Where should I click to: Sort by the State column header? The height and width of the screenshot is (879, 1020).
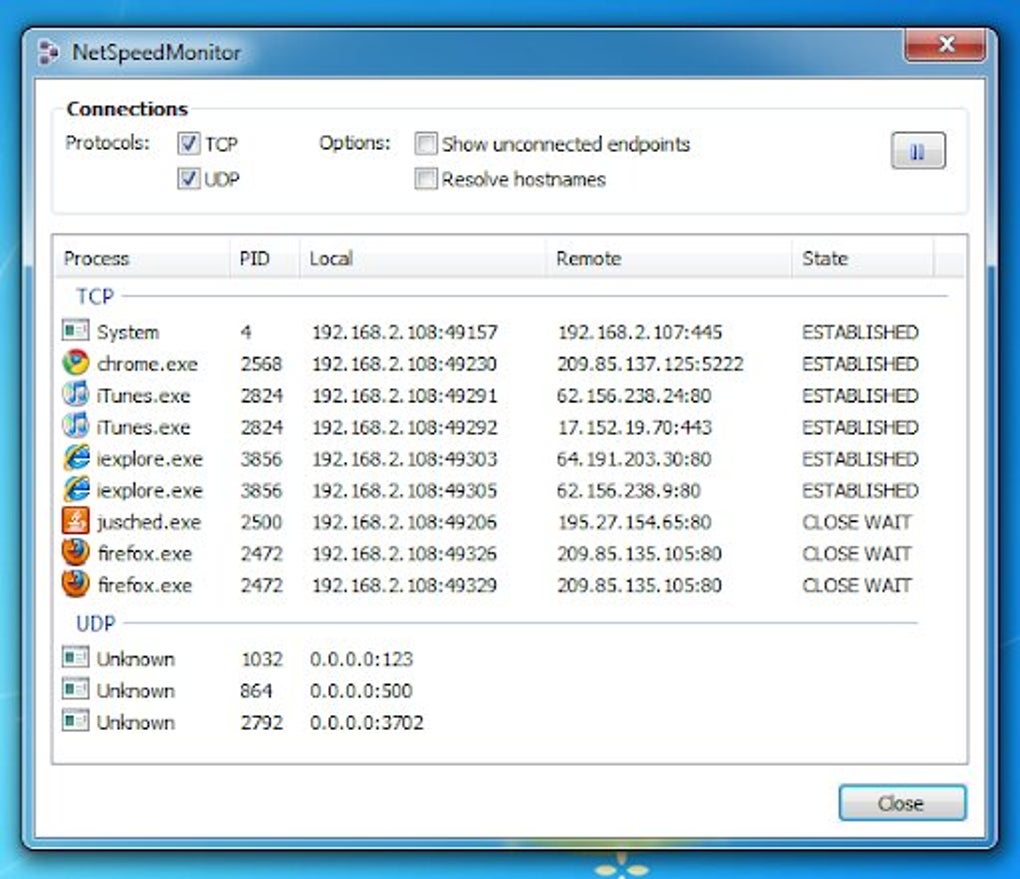pos(863,258)
